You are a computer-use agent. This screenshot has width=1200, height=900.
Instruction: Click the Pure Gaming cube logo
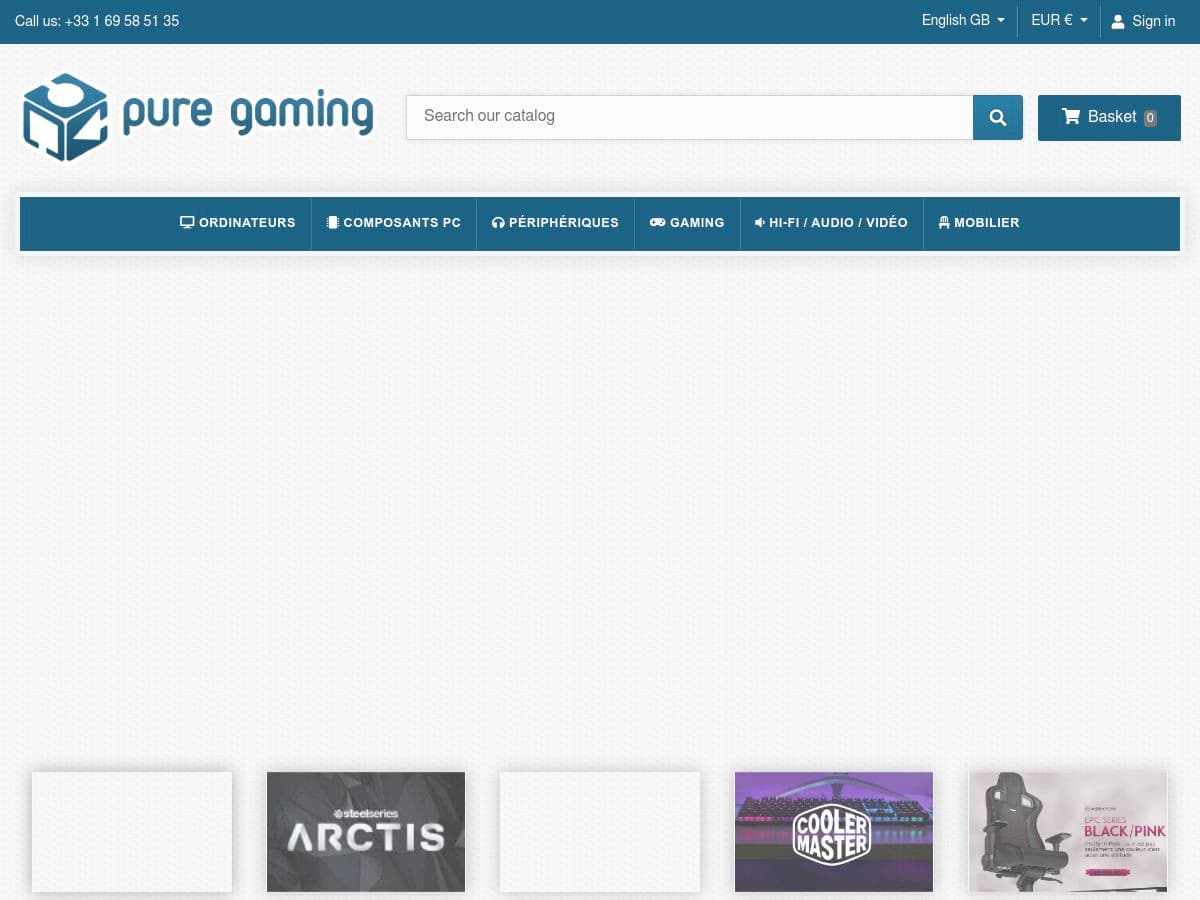[x=65, y=117]
